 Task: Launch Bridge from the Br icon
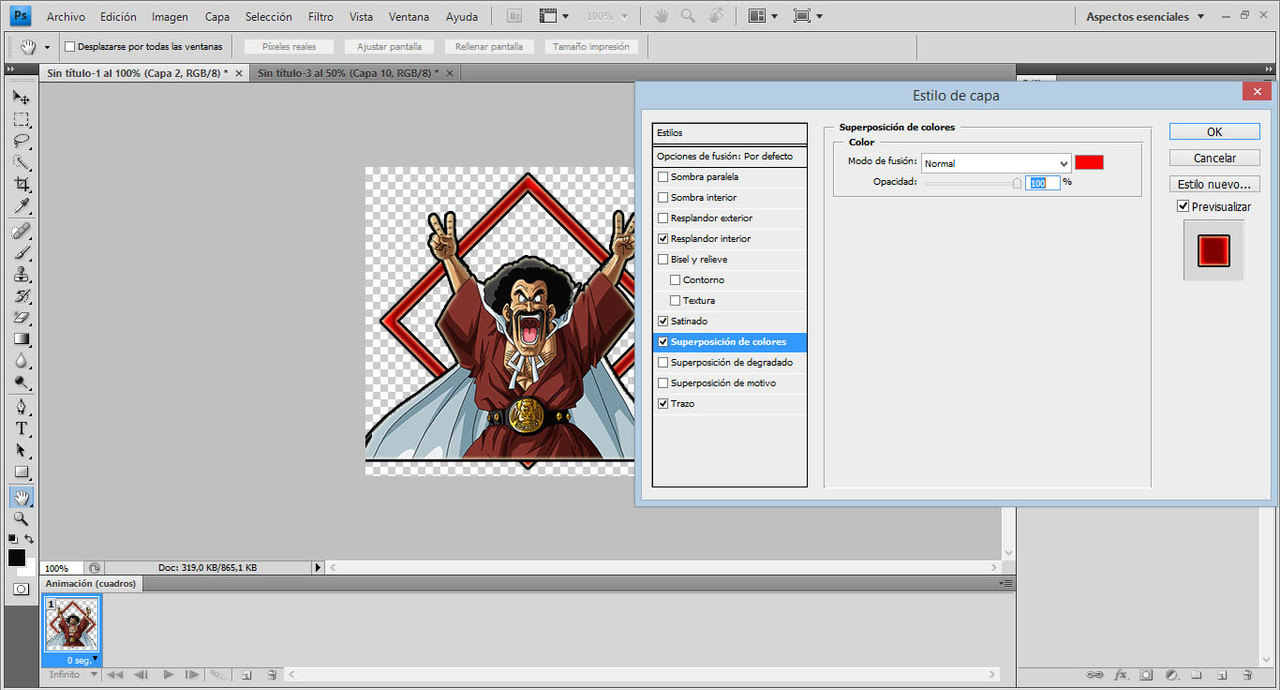pyautogui.click(x=514, y=16)
